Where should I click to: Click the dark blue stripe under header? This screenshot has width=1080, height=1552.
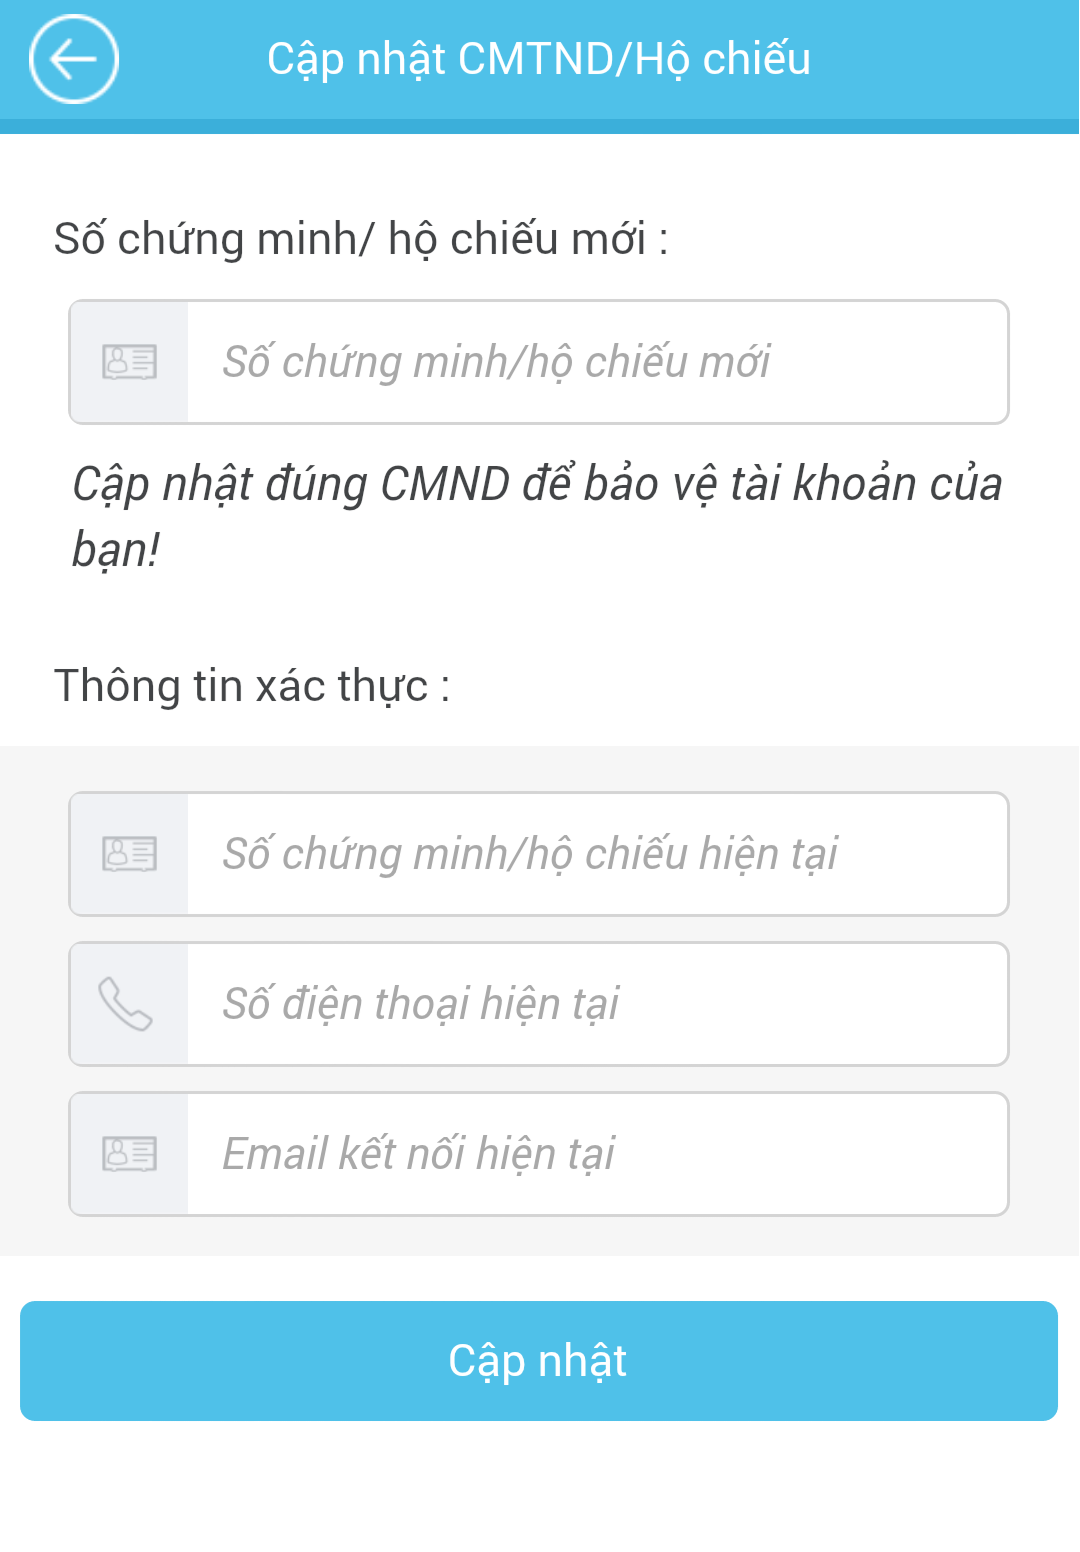(x=540, y=127)
